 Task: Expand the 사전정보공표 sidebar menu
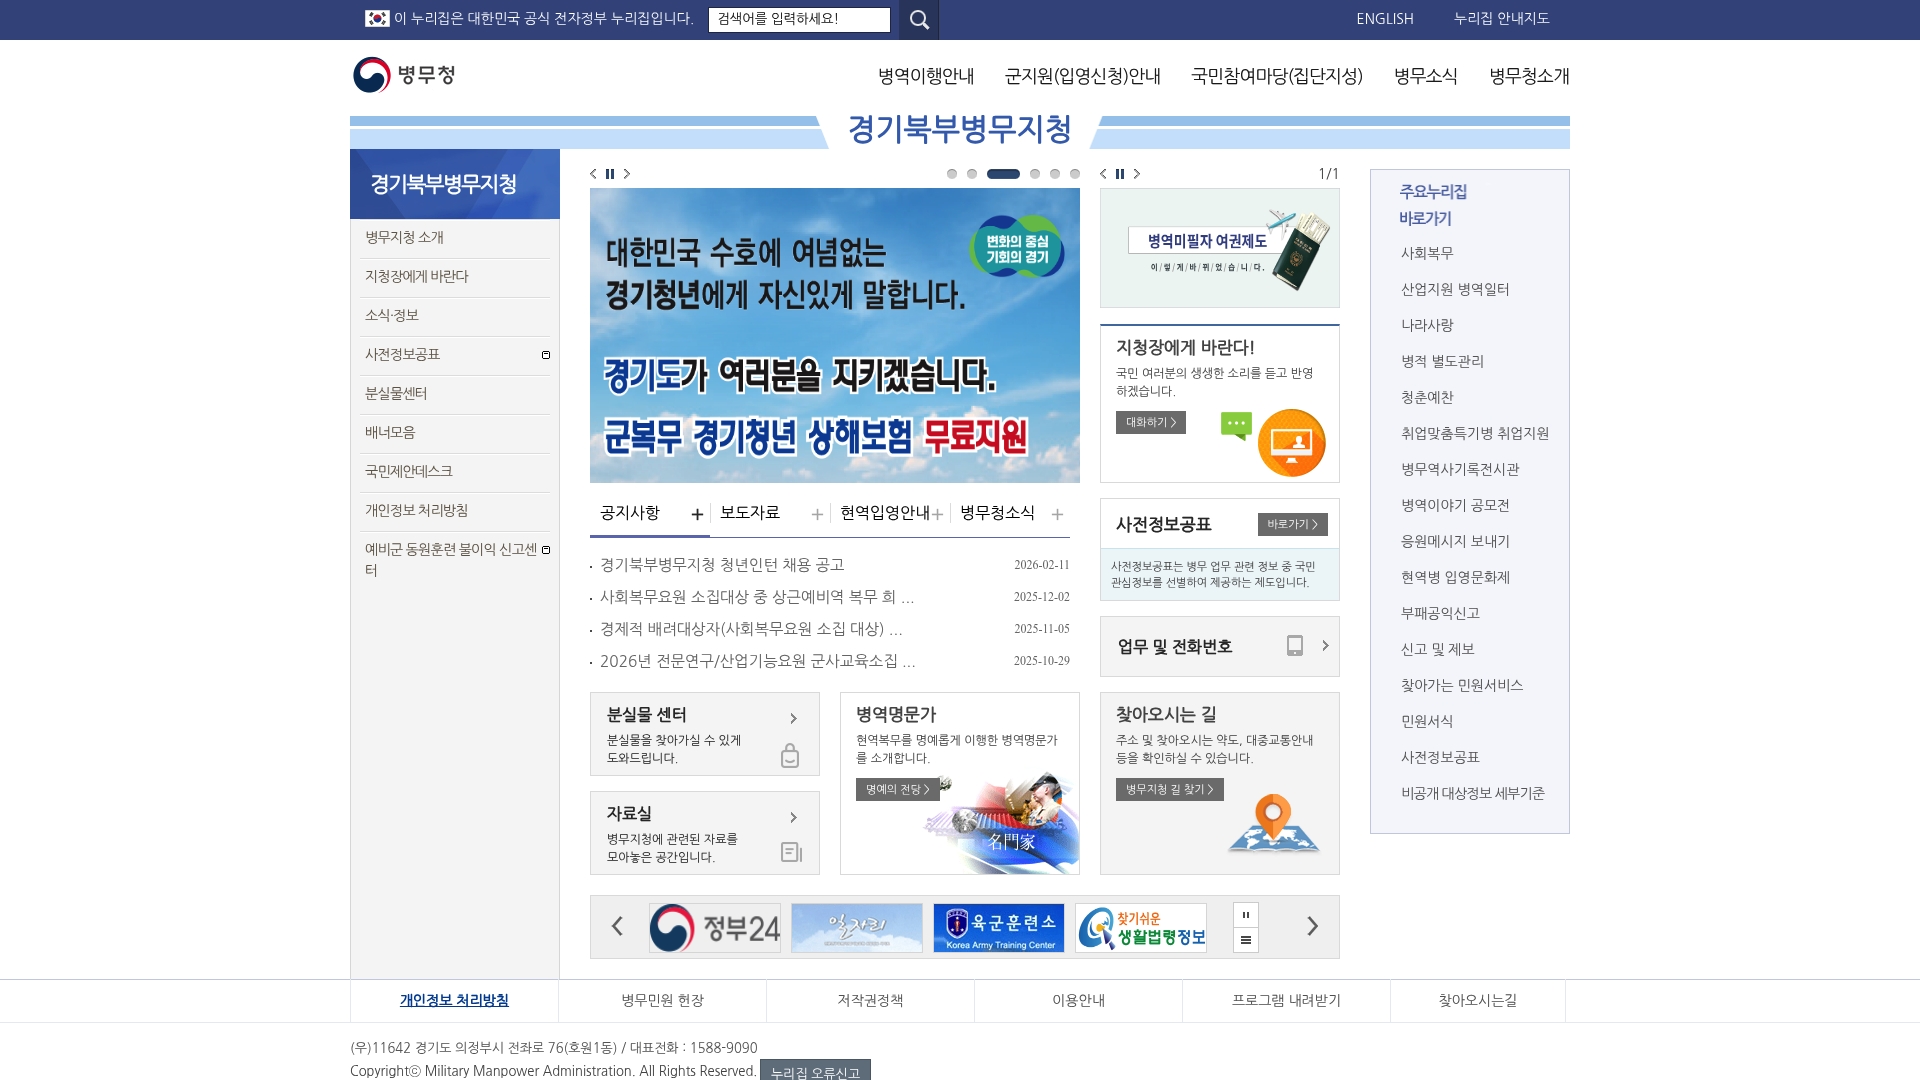pyautogui.click(x=546, y=354)
